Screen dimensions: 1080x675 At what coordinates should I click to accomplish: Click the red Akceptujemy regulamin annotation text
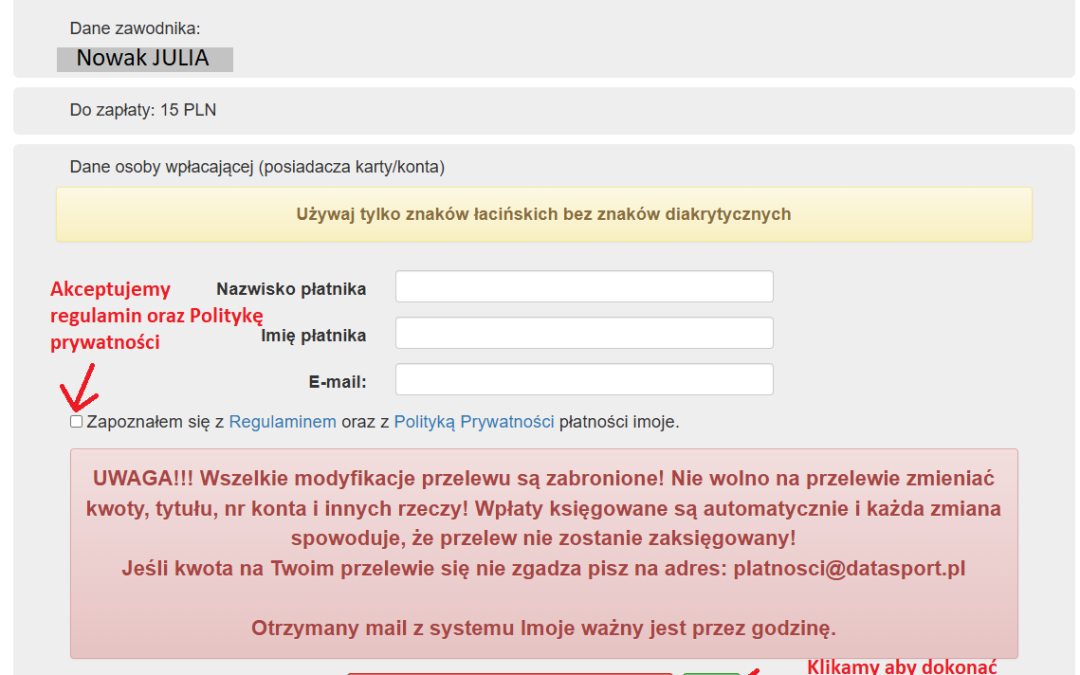(156, 315)
